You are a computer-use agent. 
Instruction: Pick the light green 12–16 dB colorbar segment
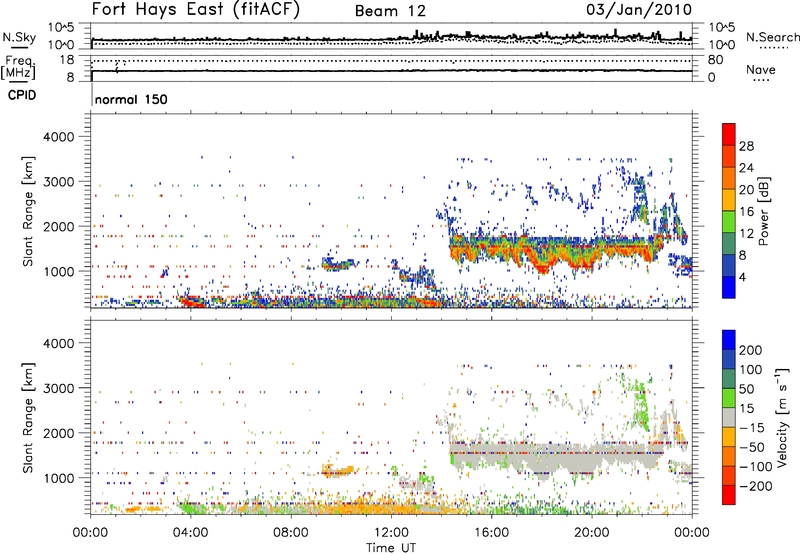click(729, 222)
